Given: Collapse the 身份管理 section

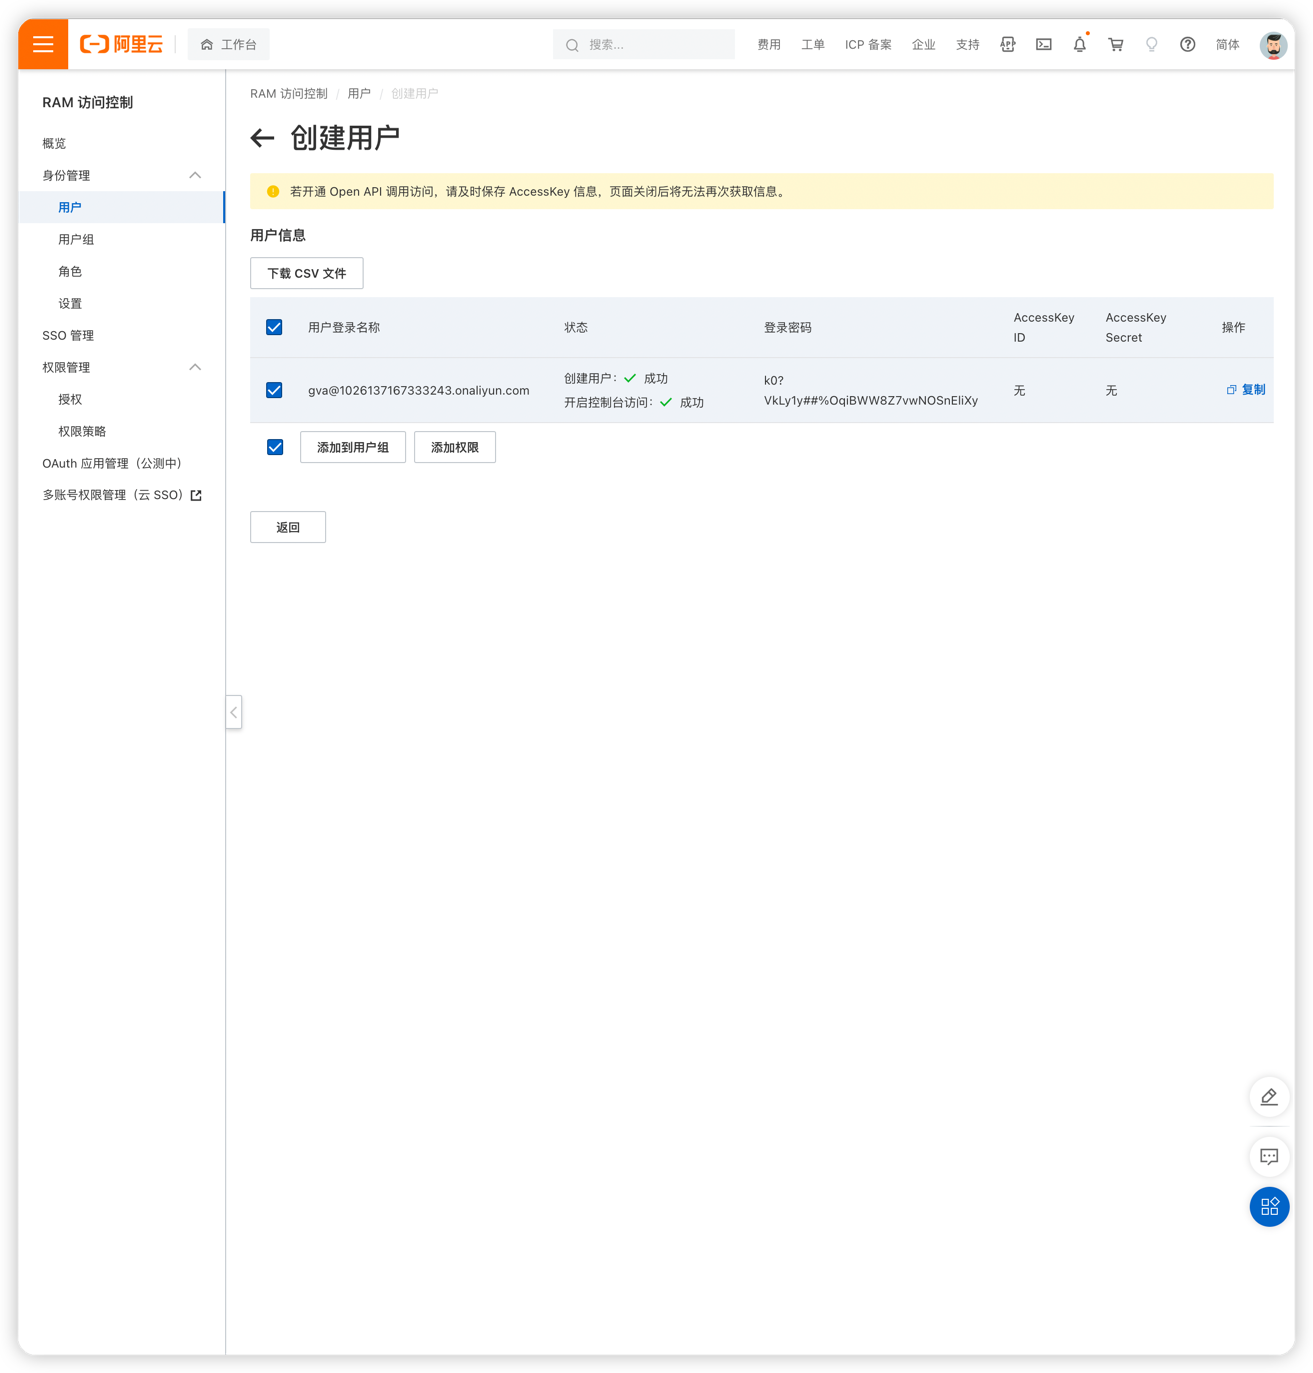Looking at the screenshot, I should click(195, 176).
